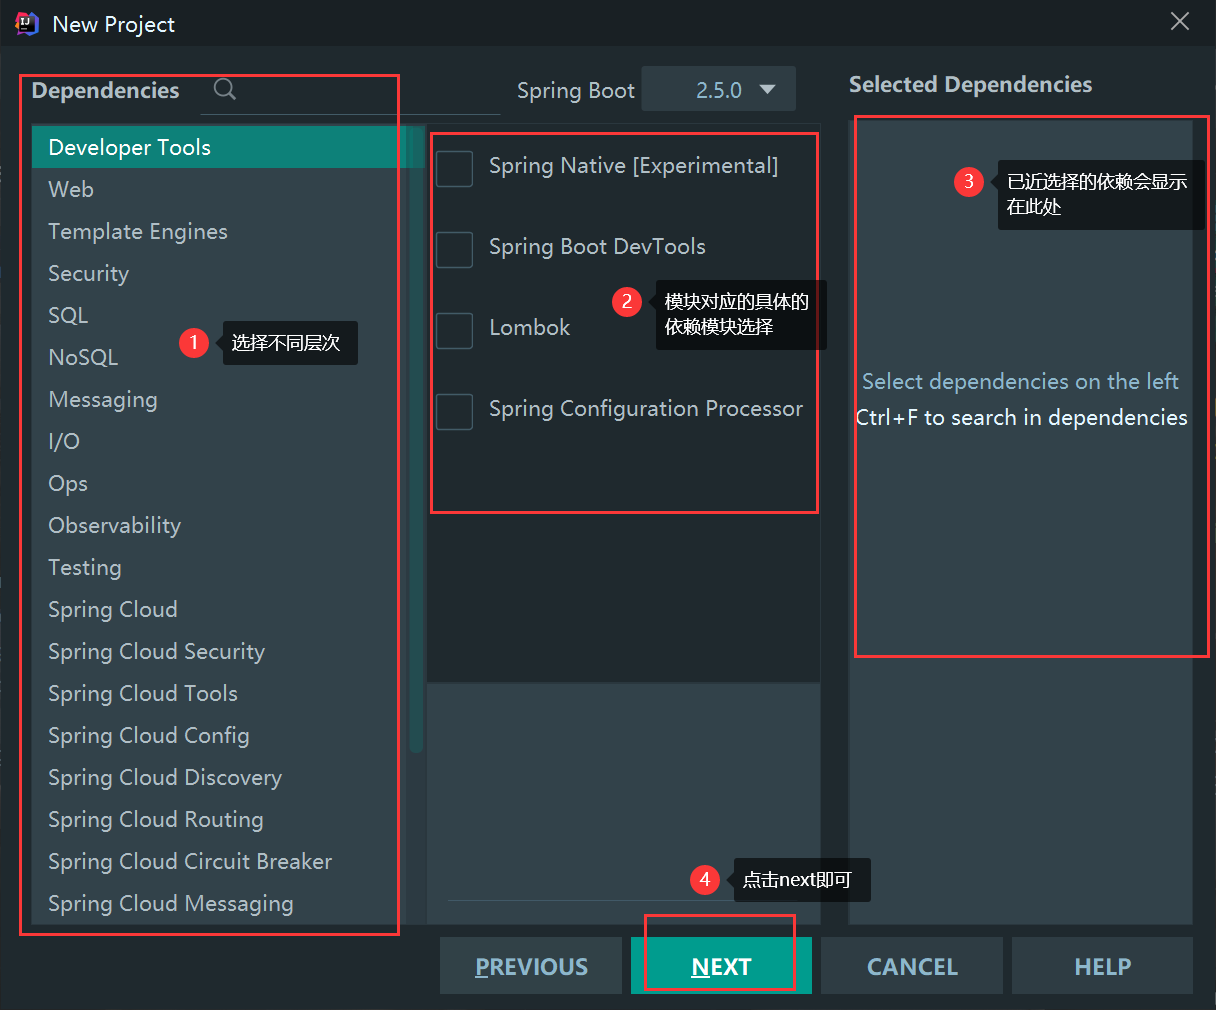The width and height of the screenshot is (1216, 1010).
Task: Check the Spring Boot DevTools dependency
Action: click(x=455, y=249)
